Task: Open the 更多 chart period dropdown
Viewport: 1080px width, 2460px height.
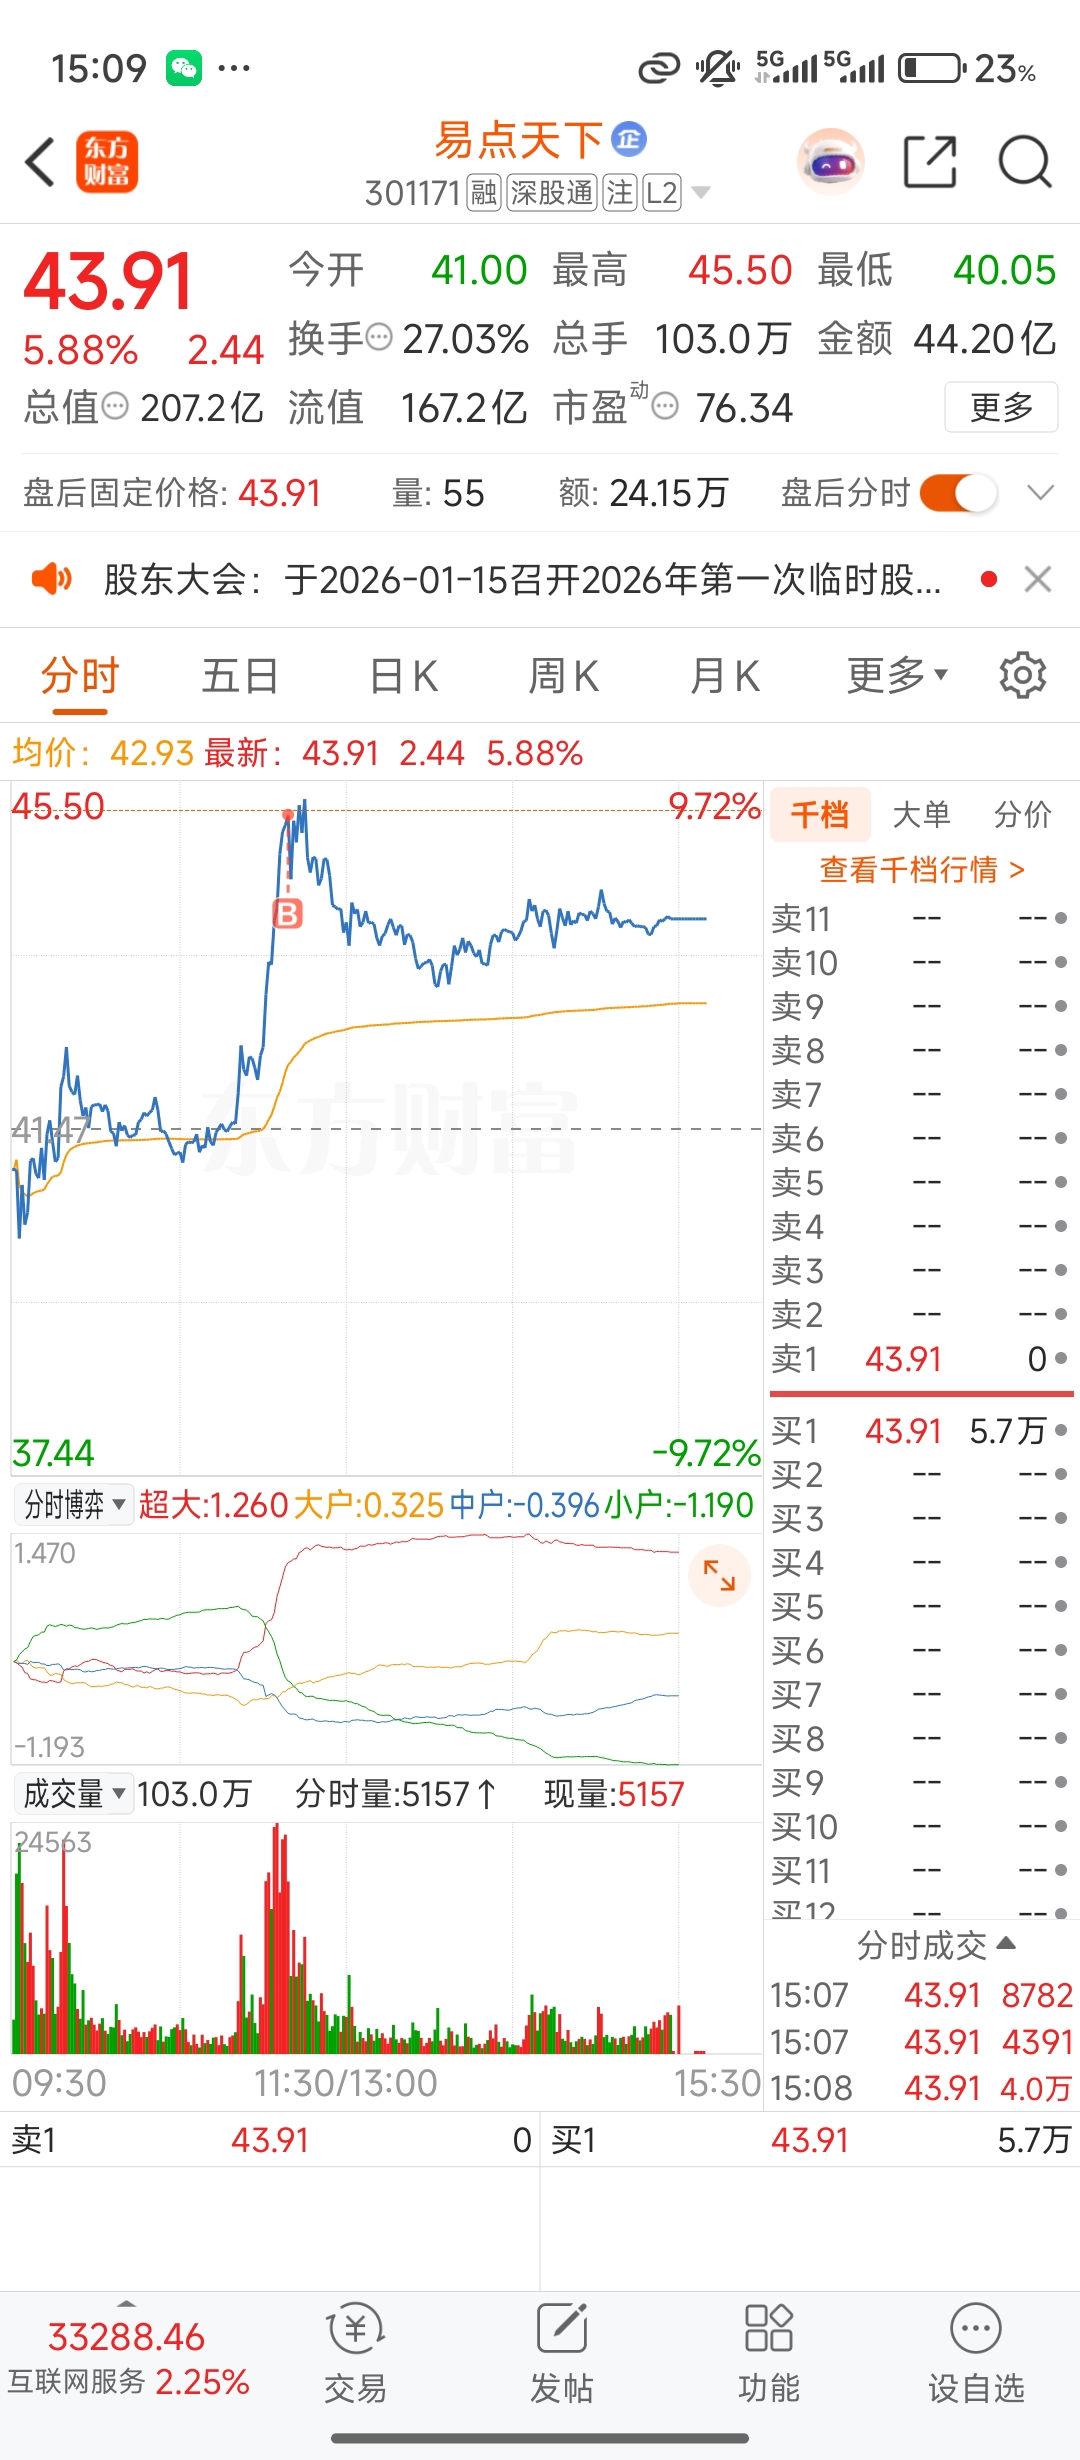Action: [897, 675]
